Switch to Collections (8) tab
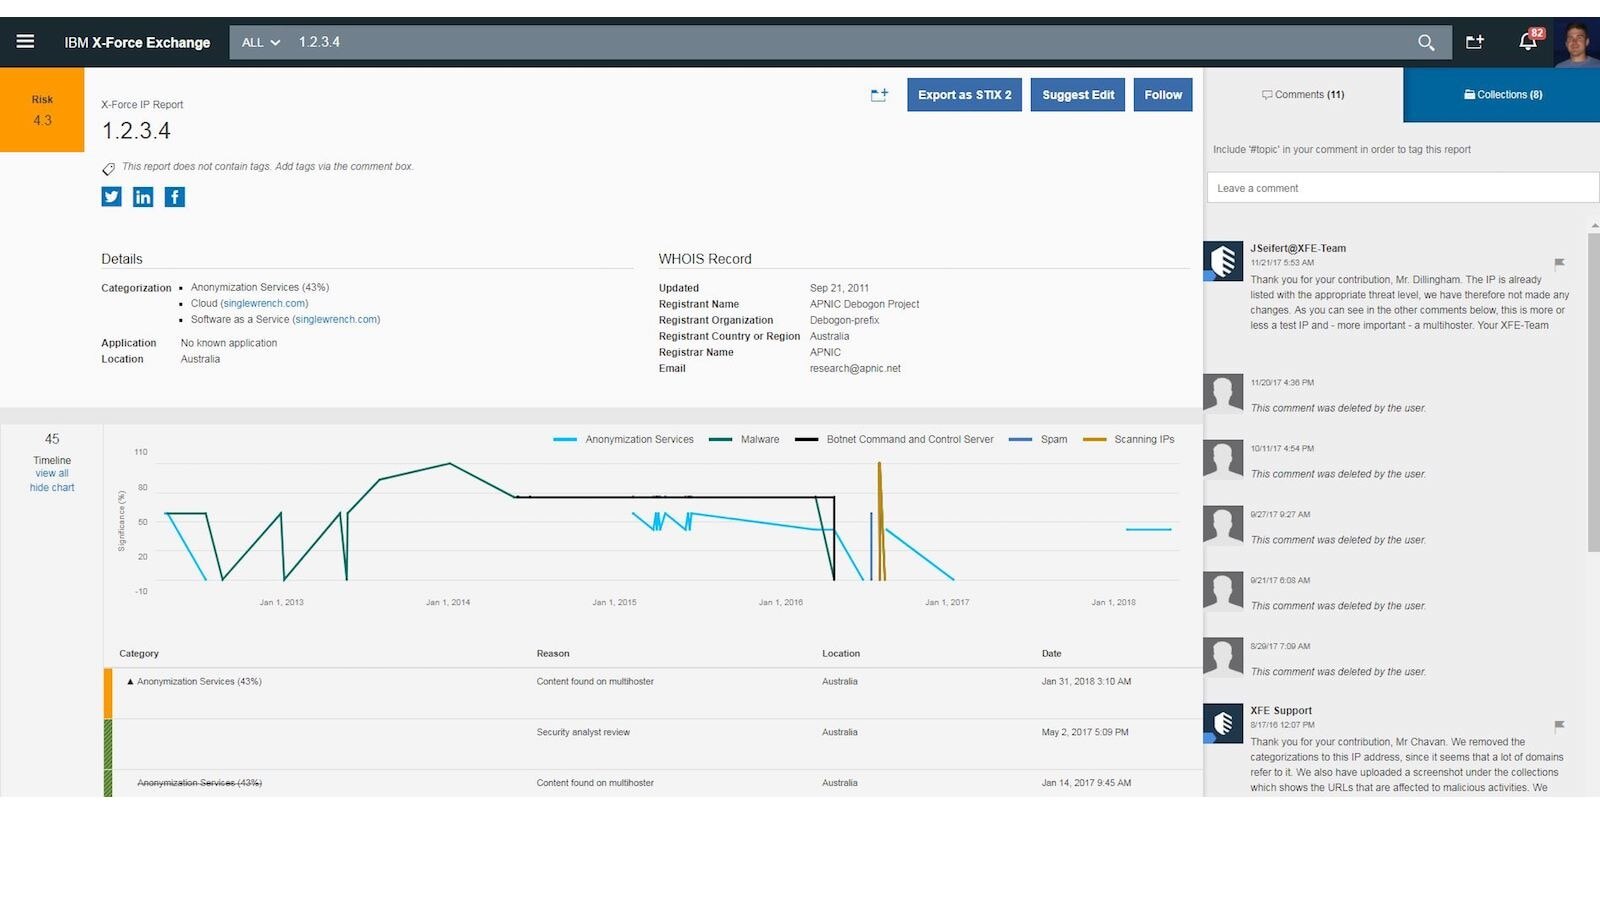The image size is (1600, 900). 1502,95
